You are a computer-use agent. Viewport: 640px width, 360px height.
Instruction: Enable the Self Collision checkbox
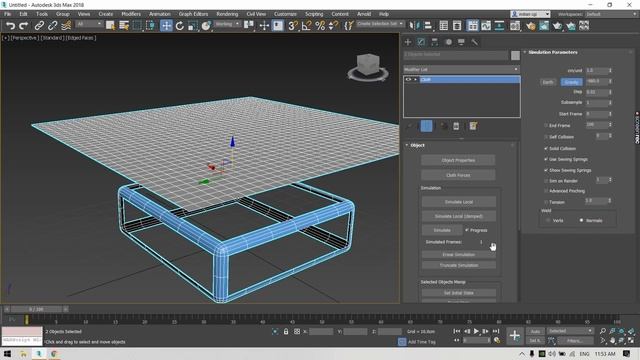tap(546, 137)
